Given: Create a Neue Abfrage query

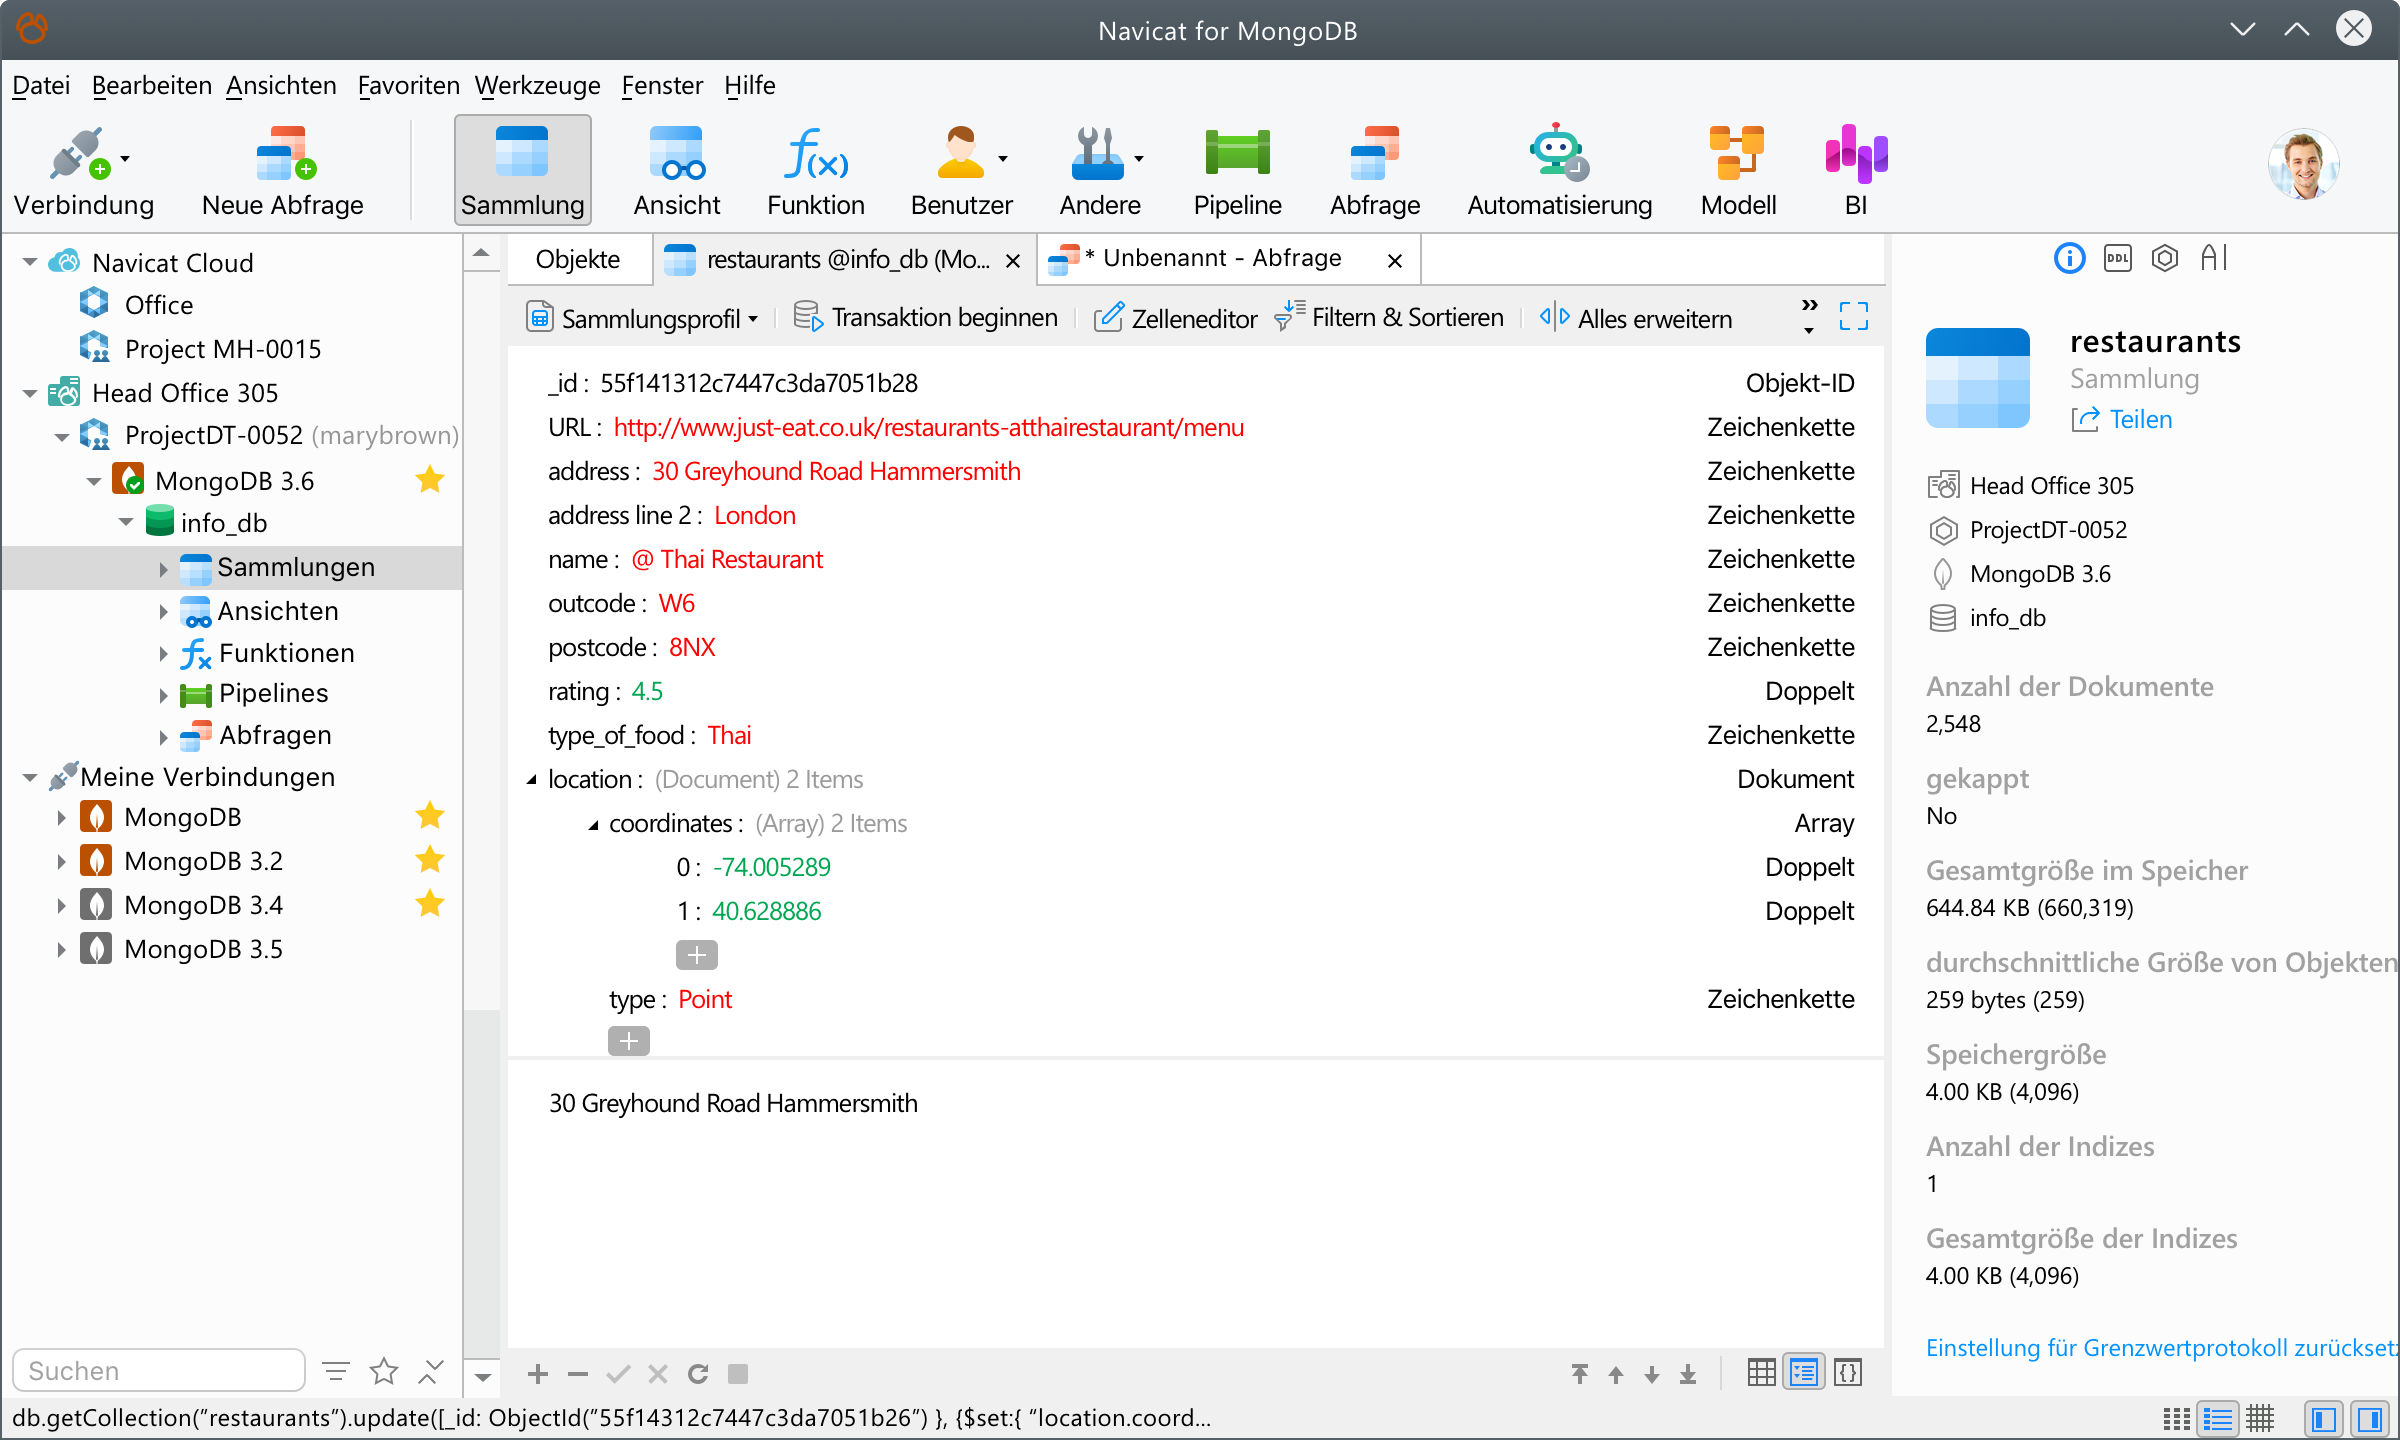Looking at the screenshot, I should click(x=283, y=171).
